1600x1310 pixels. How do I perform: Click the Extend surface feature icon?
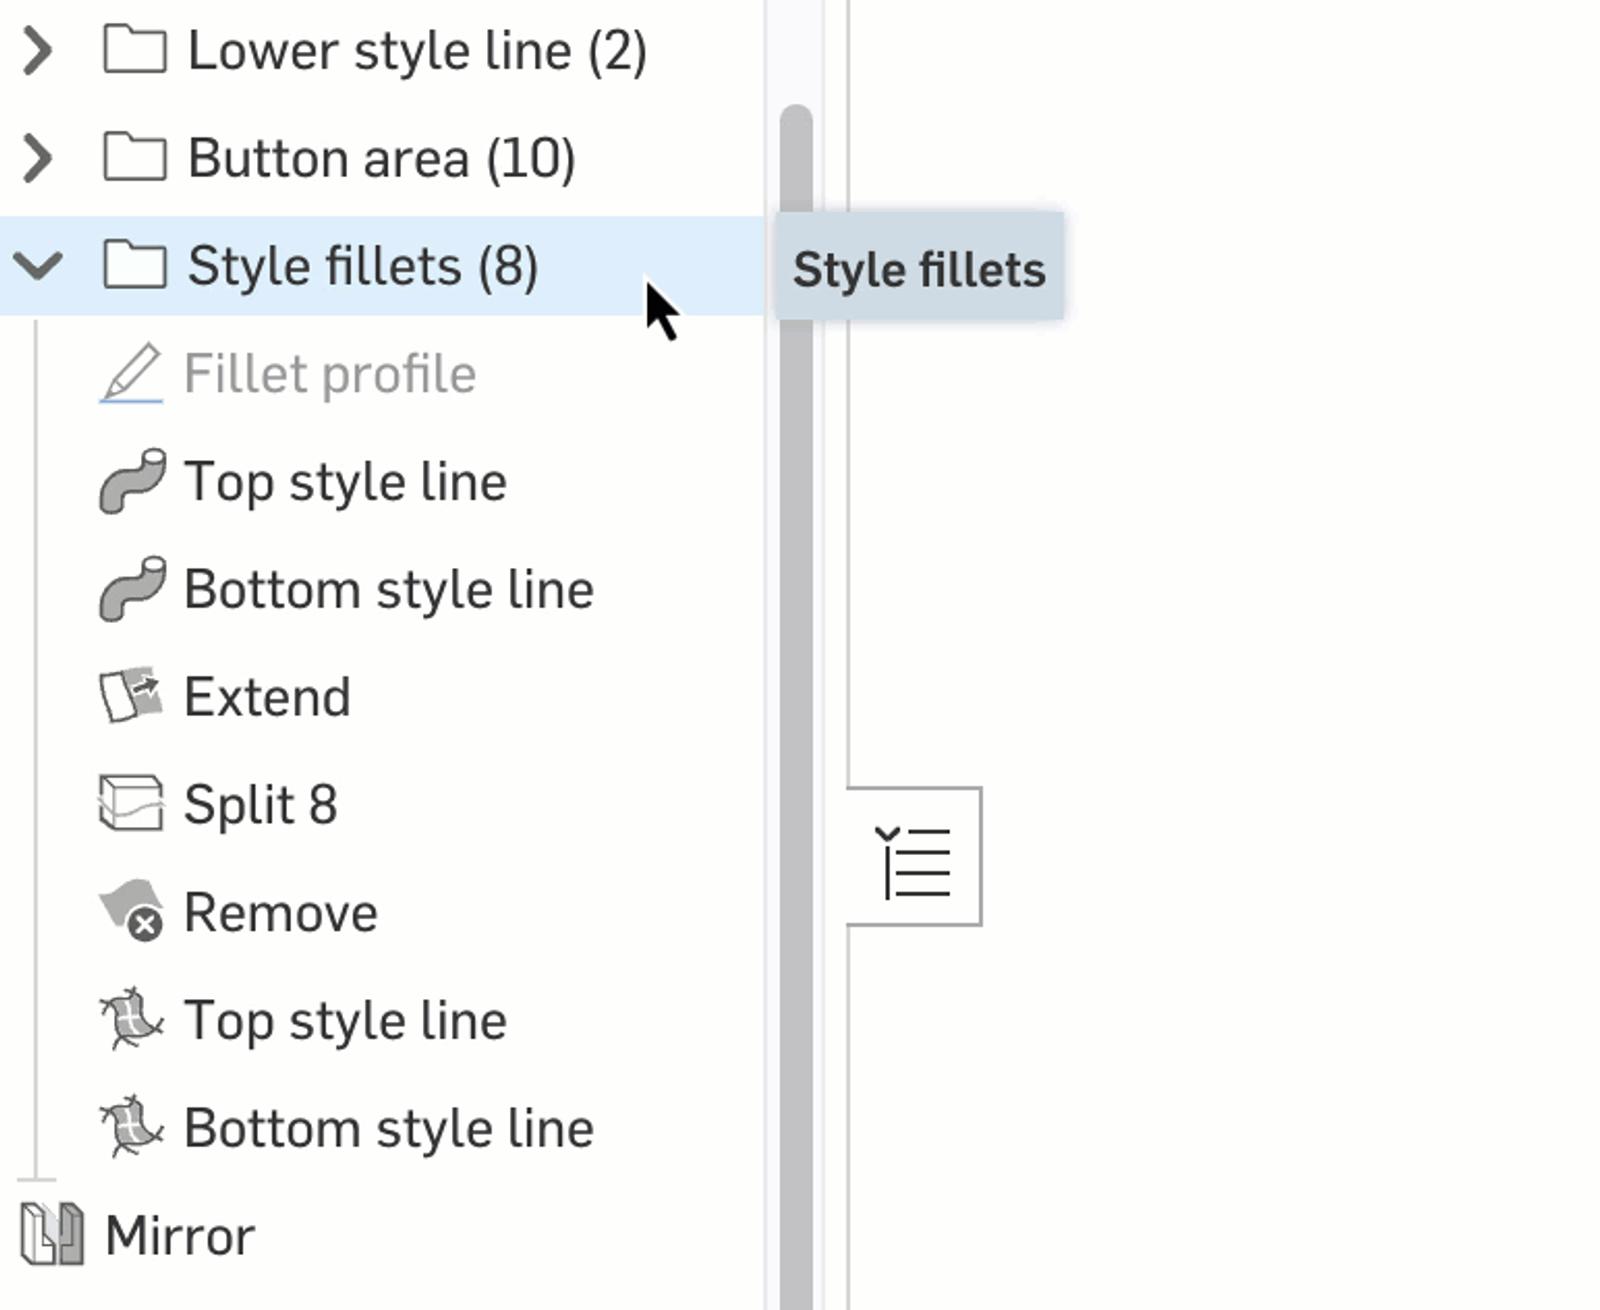click(x=131, y=696)
